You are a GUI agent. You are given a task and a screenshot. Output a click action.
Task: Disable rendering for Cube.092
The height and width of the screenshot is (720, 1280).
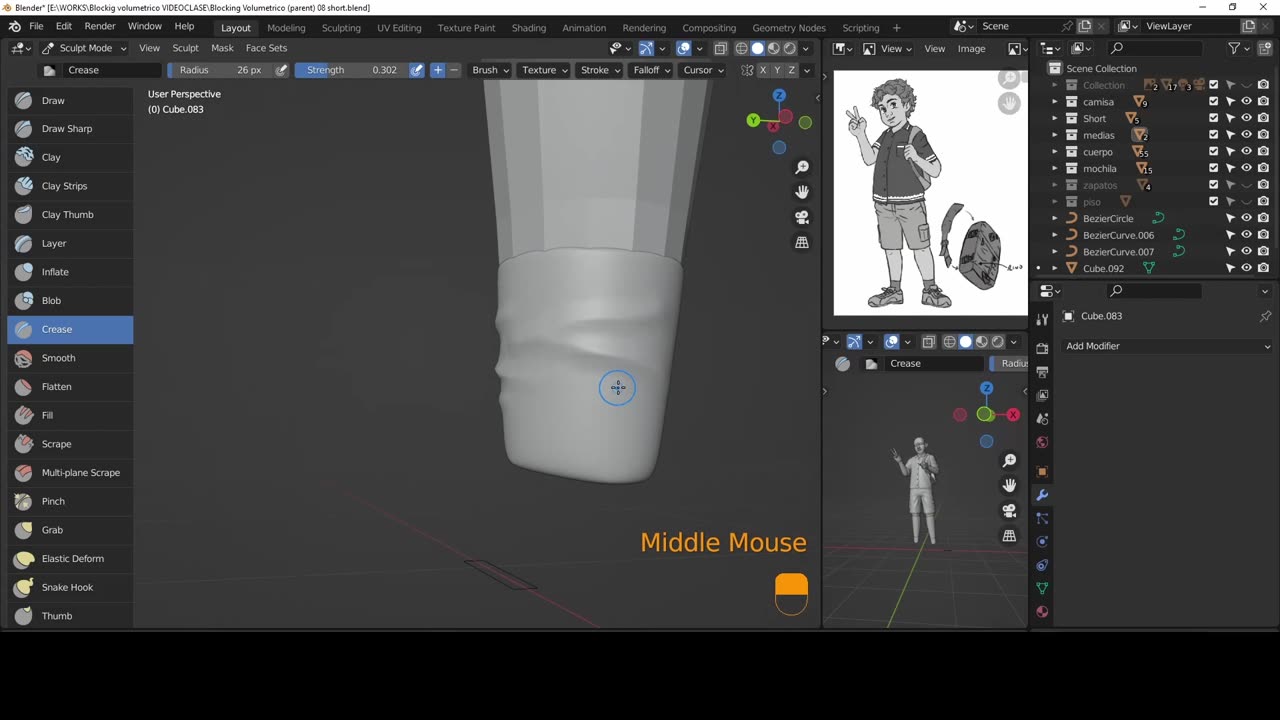tap(1263, 268)
